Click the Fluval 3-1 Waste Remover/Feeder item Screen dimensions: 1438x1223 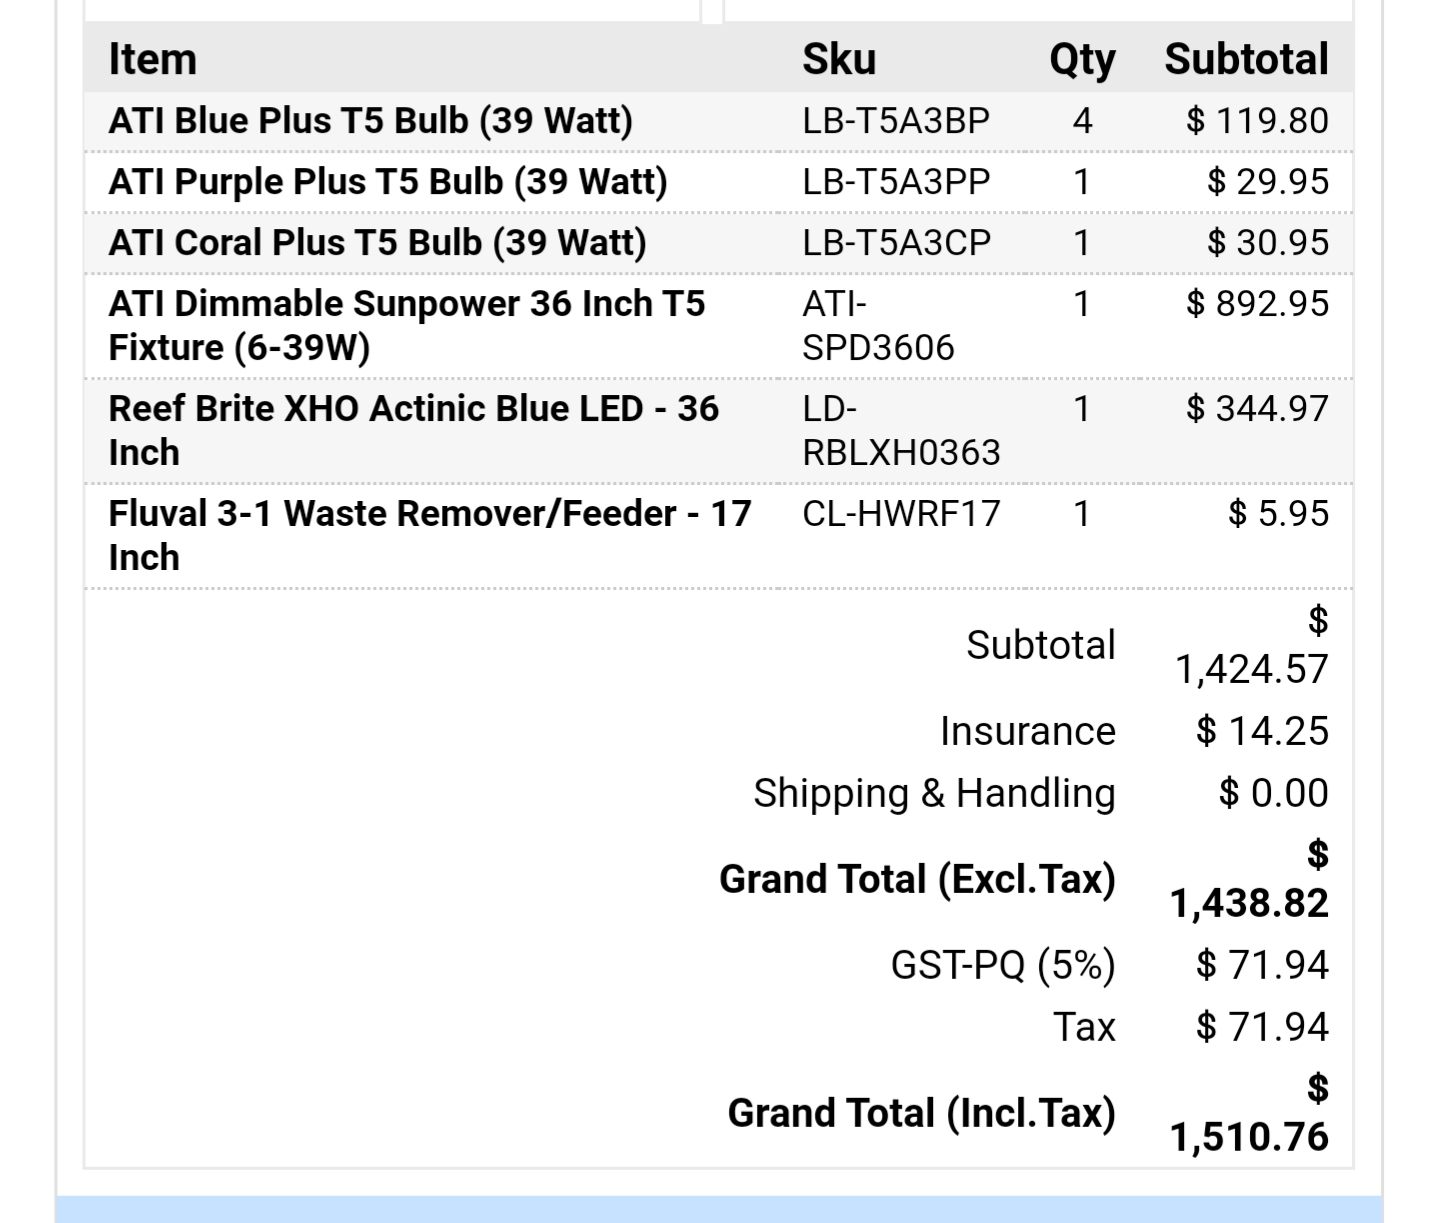(429, 535)
